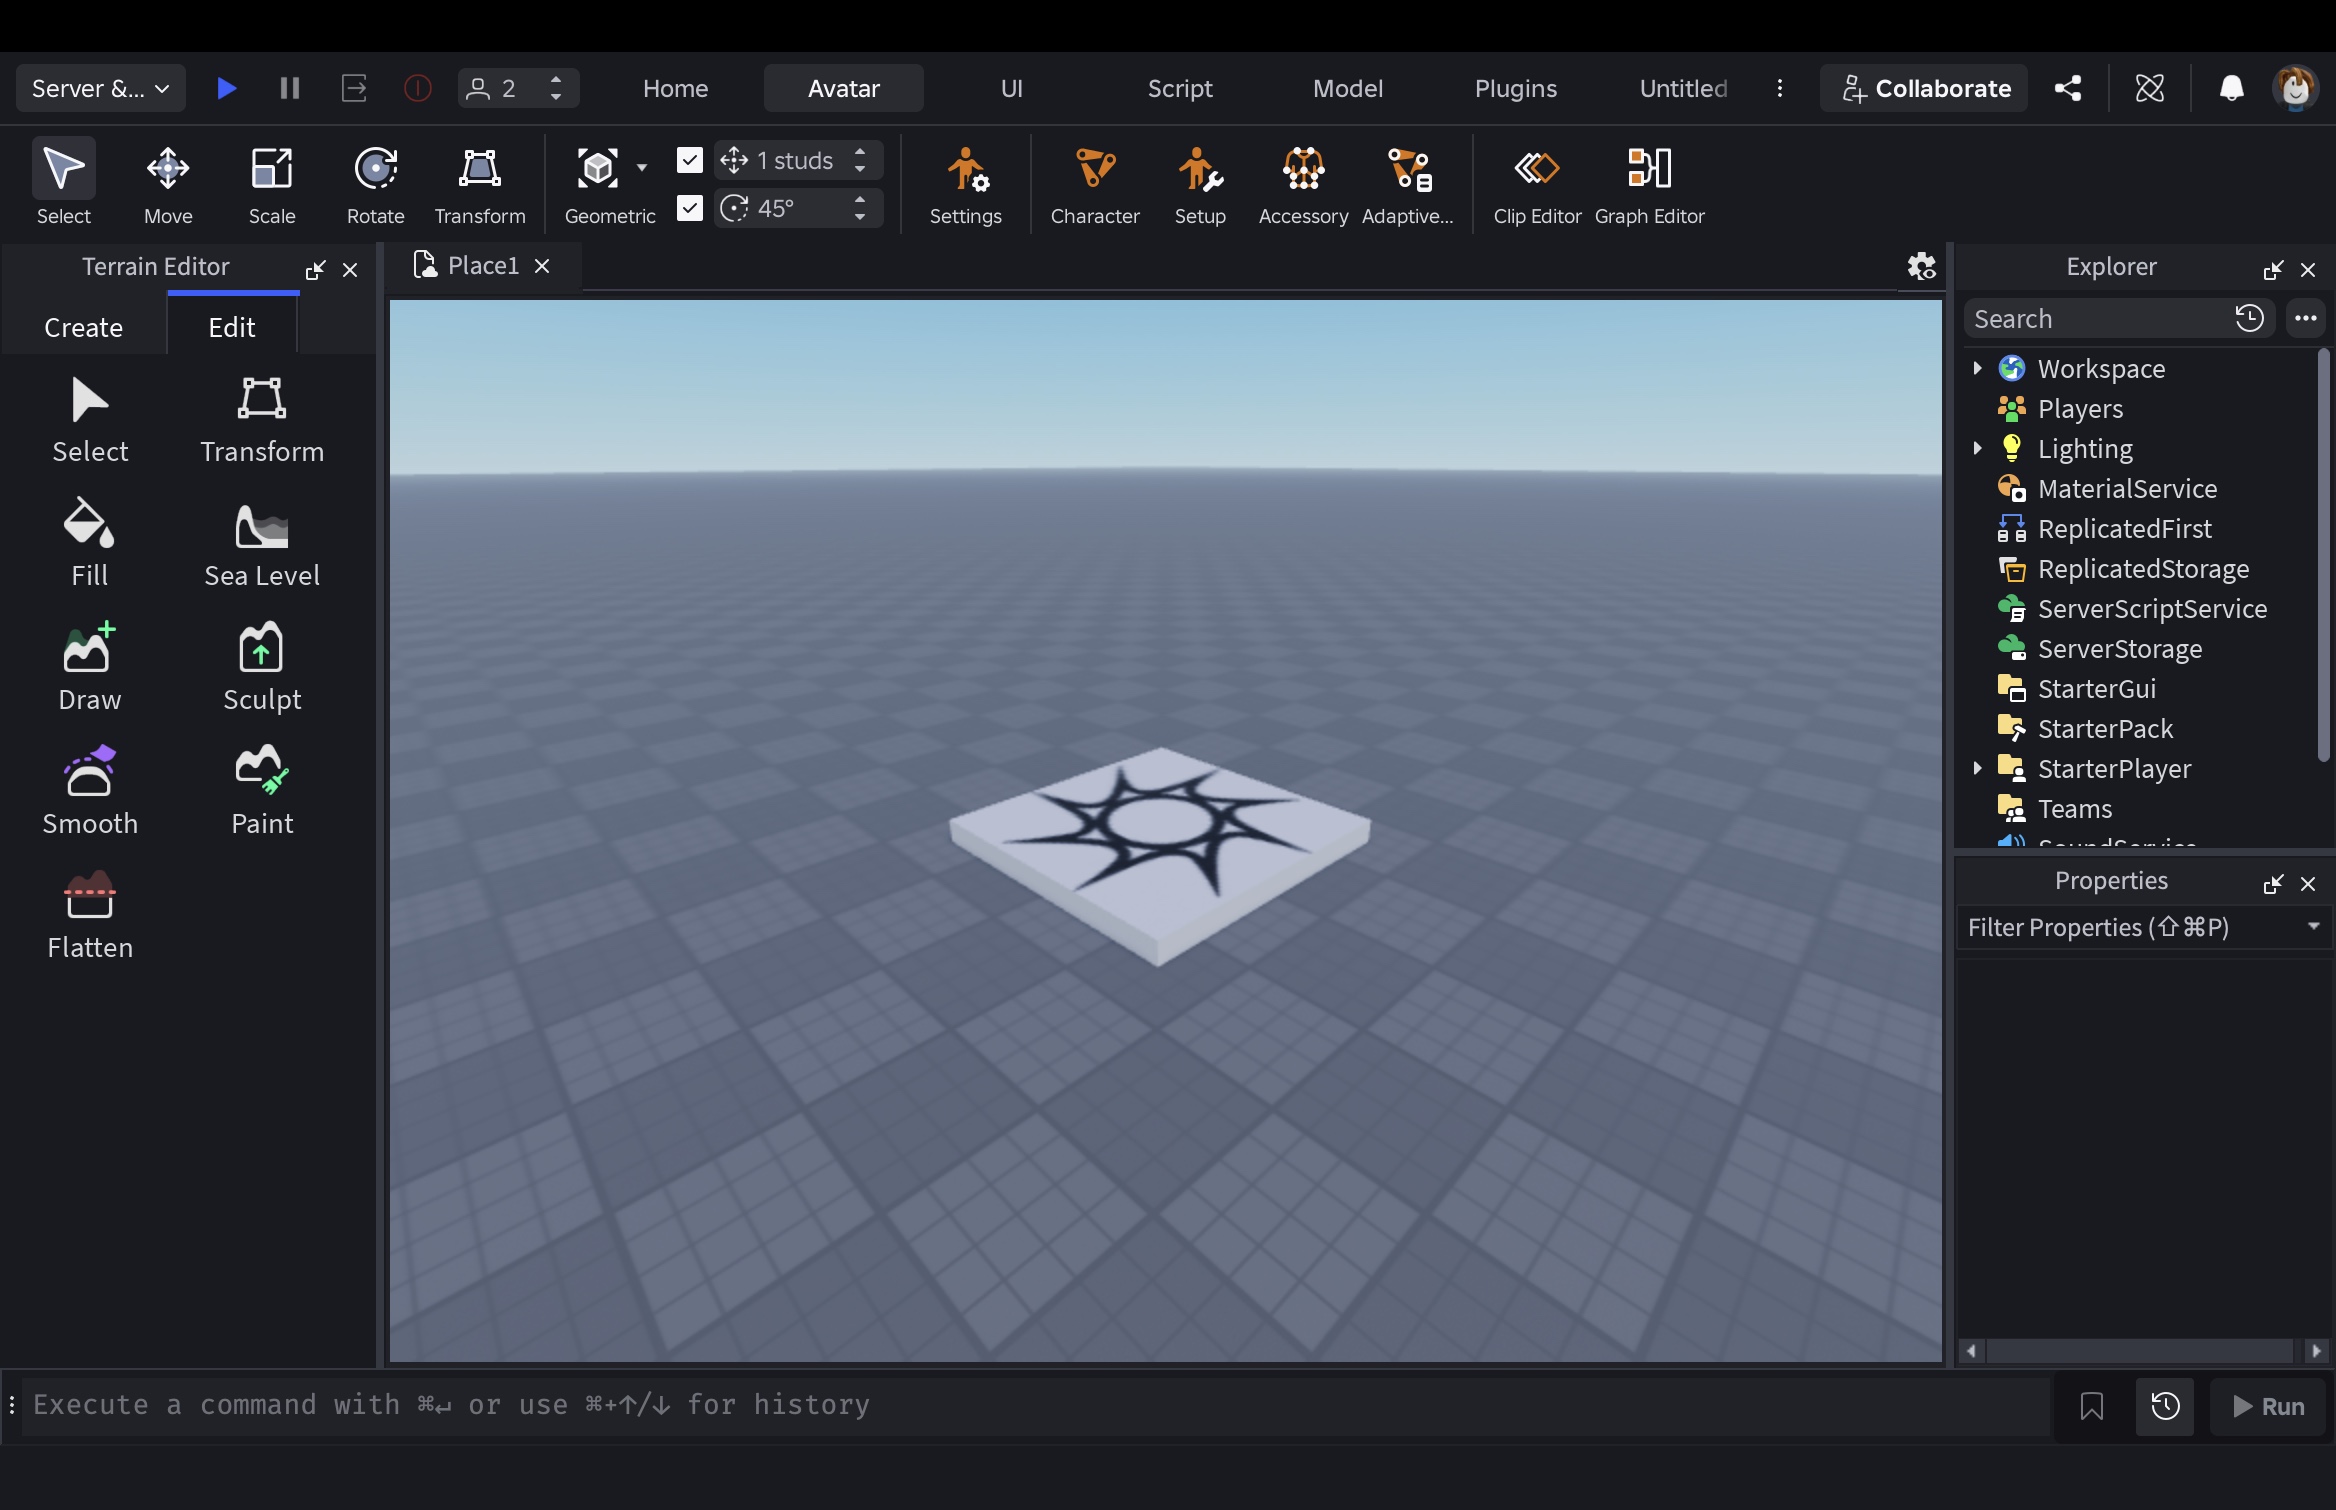Viewport: 2336px width, 1510px height.
Task: Select the Paint terrain tool
Action: [262, 791]
